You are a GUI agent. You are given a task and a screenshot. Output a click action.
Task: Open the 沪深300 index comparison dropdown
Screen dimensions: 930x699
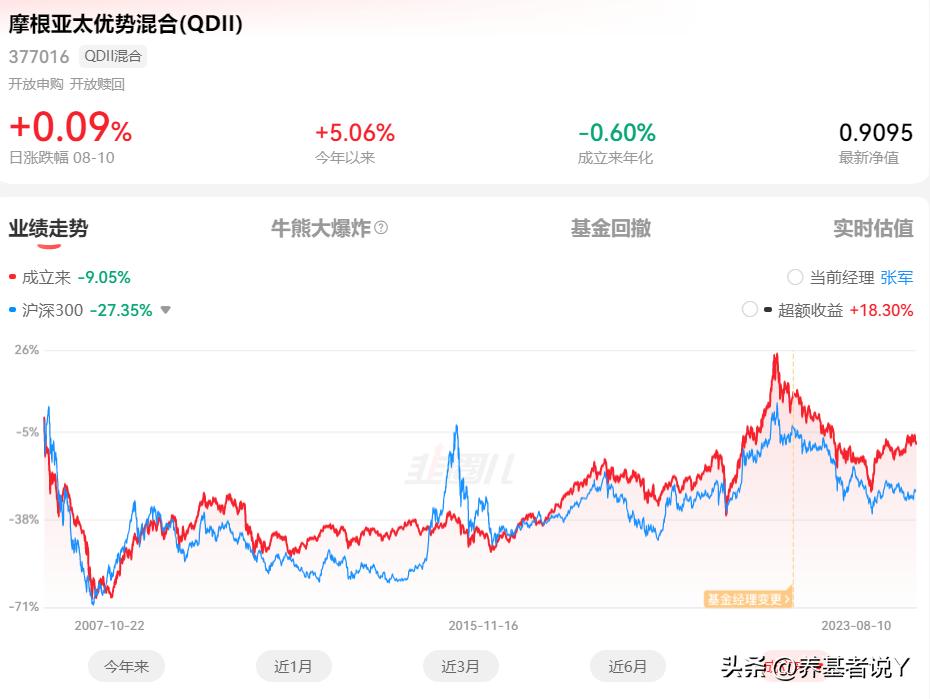(x=165, y=310)
